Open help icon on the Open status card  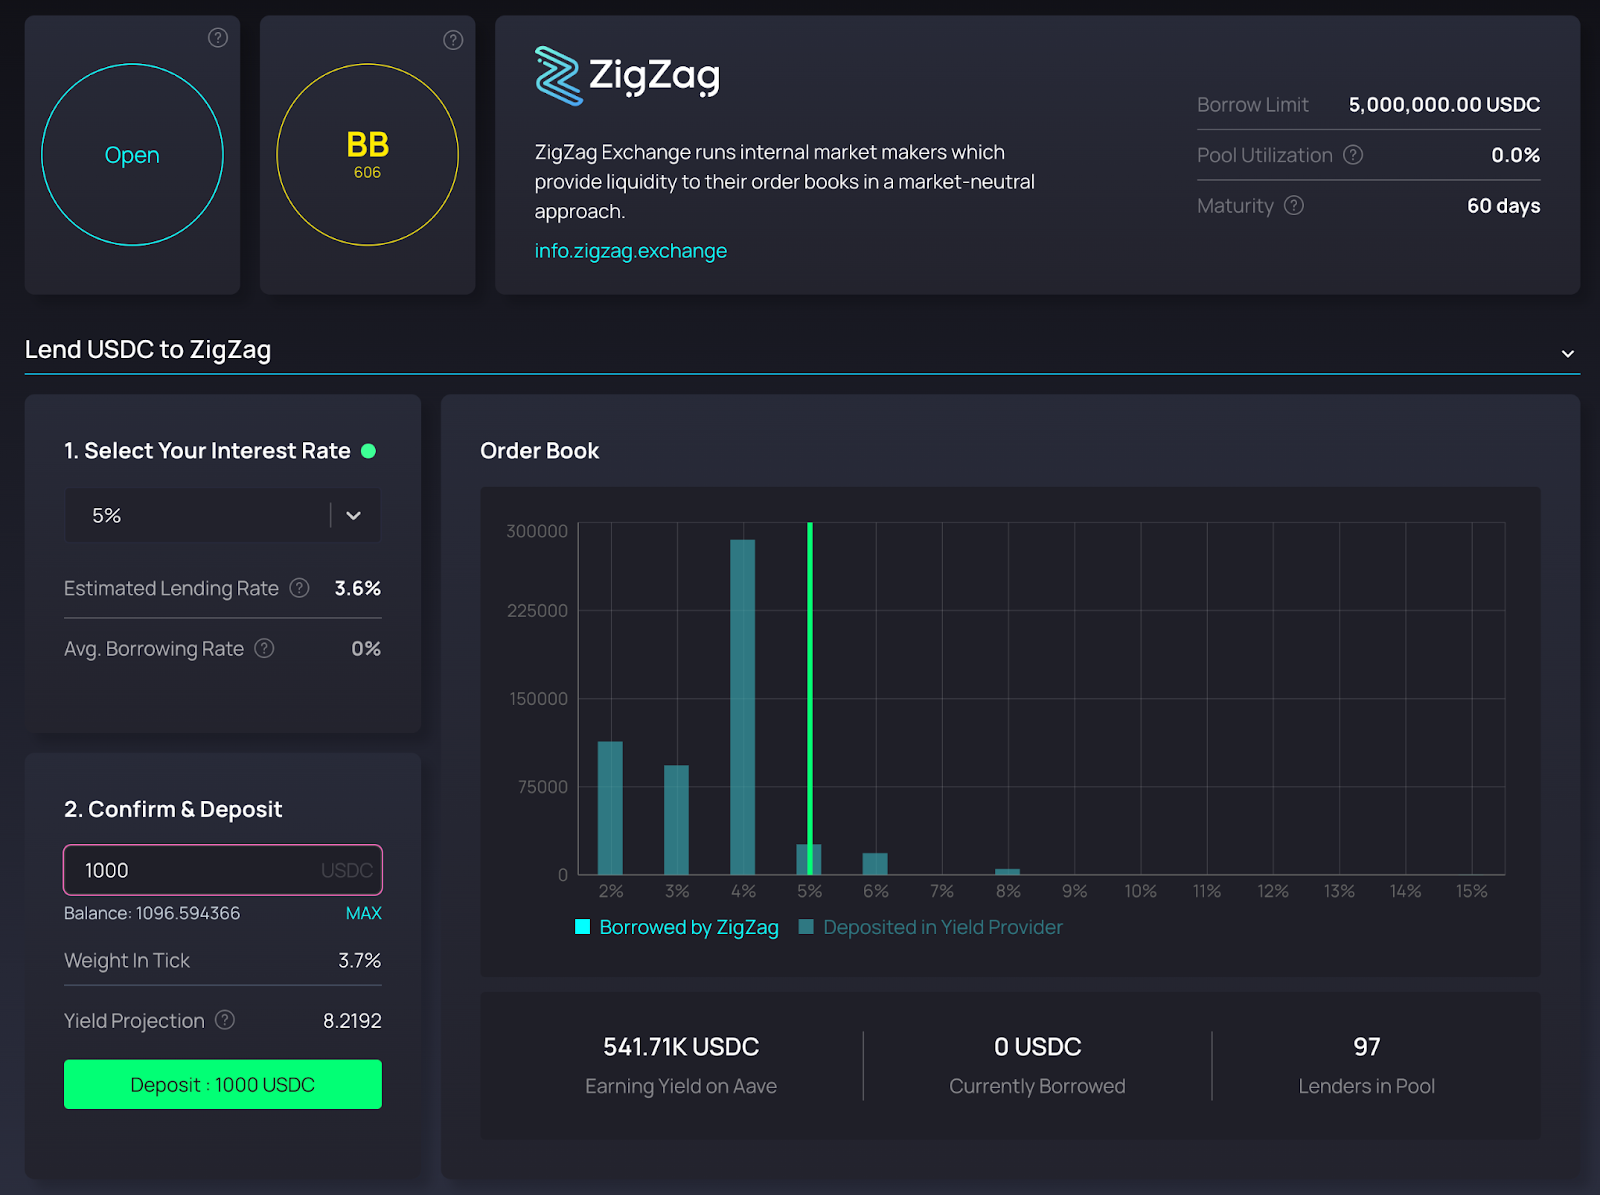pyautogui.click(x=217, y=38)
